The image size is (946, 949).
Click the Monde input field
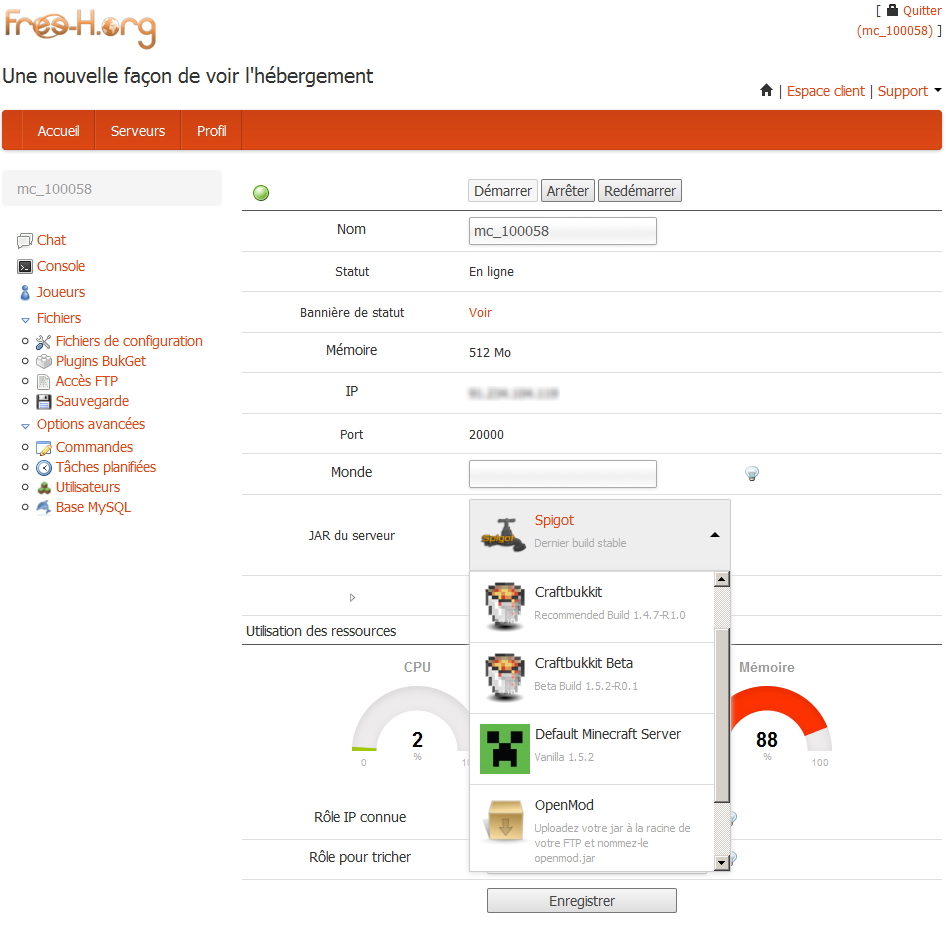(x=562, y=474)
